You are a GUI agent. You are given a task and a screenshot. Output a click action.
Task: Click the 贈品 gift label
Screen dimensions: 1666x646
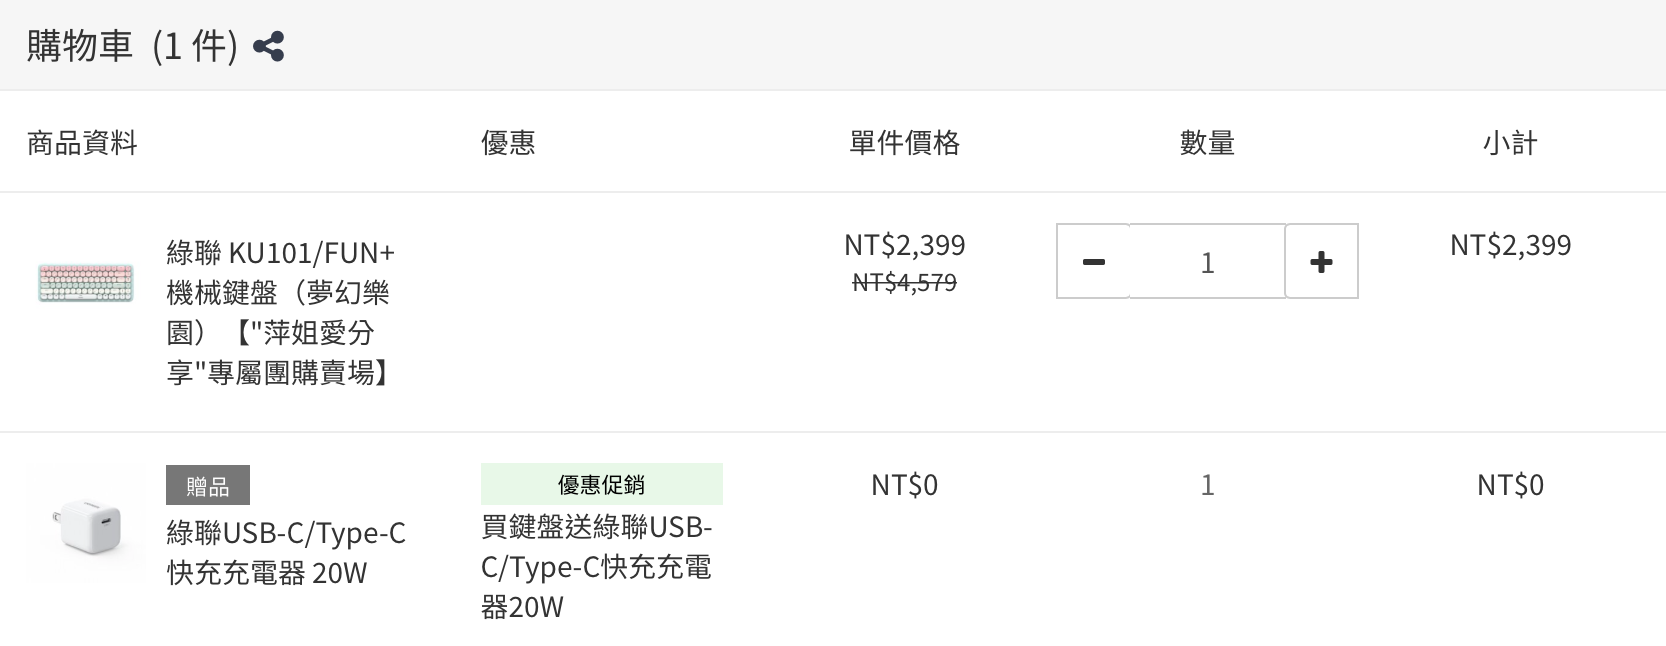[208, 485]
